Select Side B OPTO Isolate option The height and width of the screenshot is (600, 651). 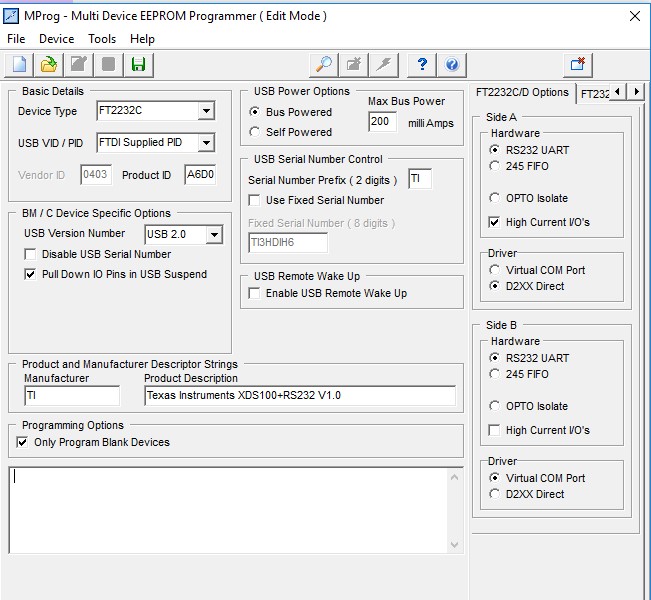point(529,406)
